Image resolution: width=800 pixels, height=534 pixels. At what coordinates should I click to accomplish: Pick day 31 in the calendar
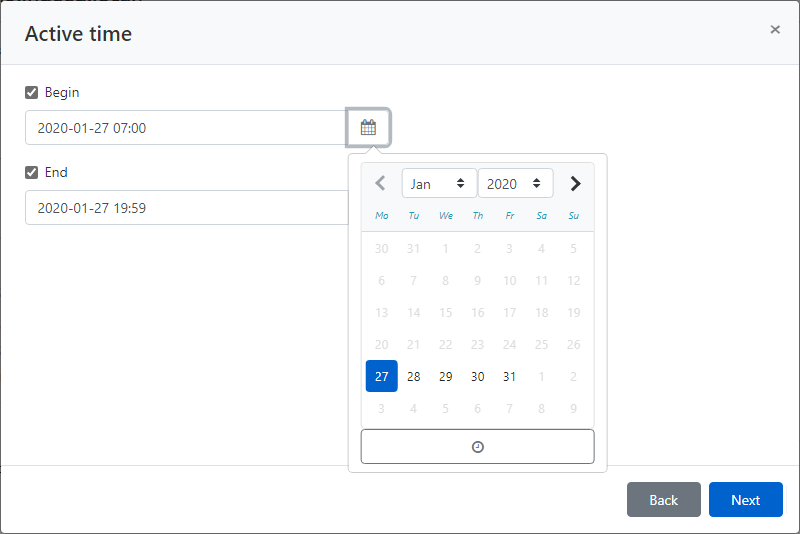pos(509,377)
